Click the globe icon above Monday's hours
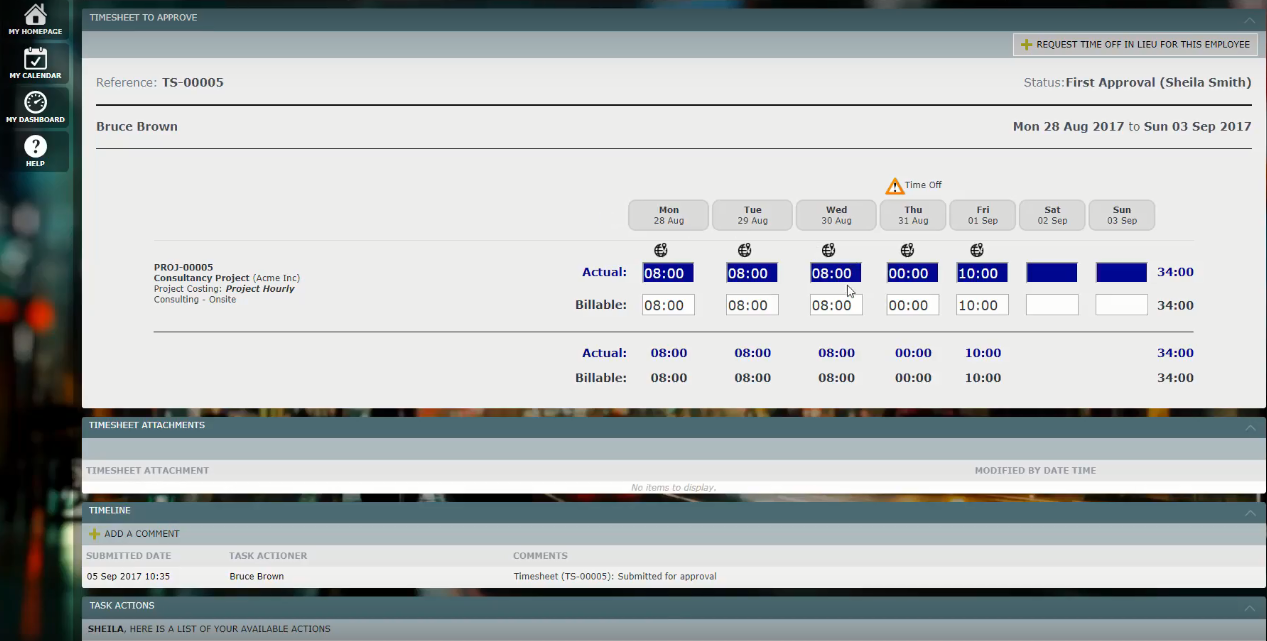 click(x=661, y=250)
